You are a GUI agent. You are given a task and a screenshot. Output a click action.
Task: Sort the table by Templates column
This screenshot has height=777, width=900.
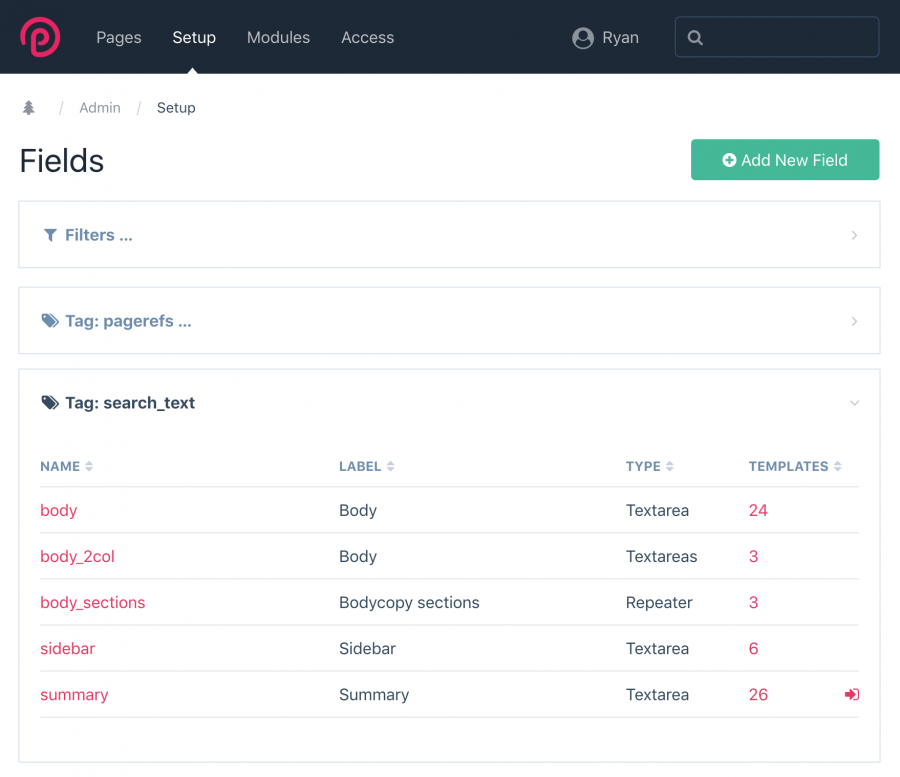pyautogui.click(x=795, y=466)
